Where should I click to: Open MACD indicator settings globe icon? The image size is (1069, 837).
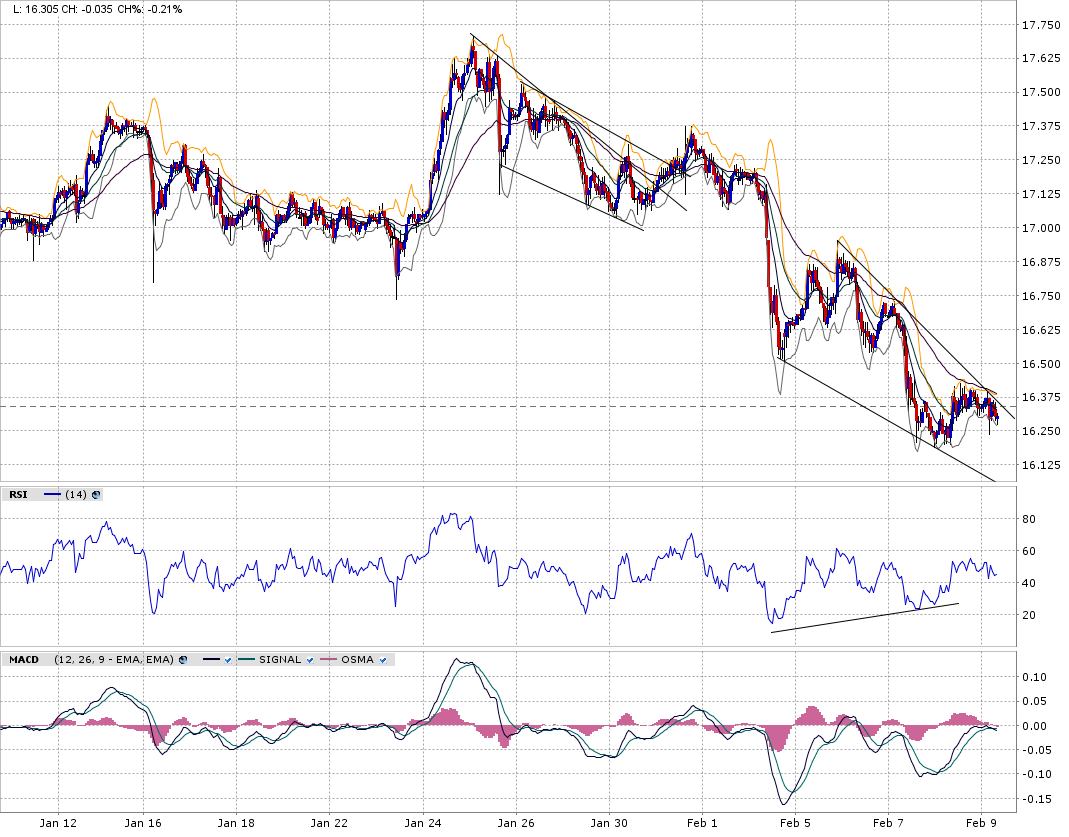pyautogui.click(x=182, y=660)
